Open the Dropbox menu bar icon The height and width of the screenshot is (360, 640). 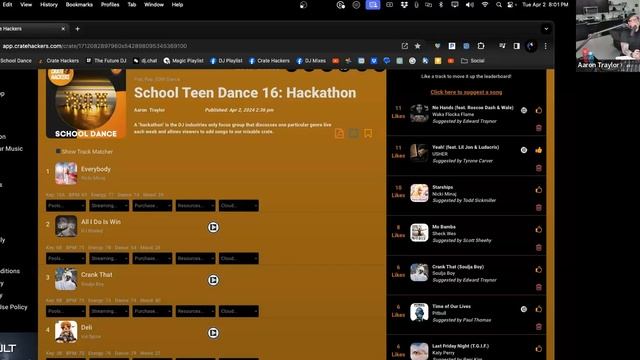coord(404,5)
